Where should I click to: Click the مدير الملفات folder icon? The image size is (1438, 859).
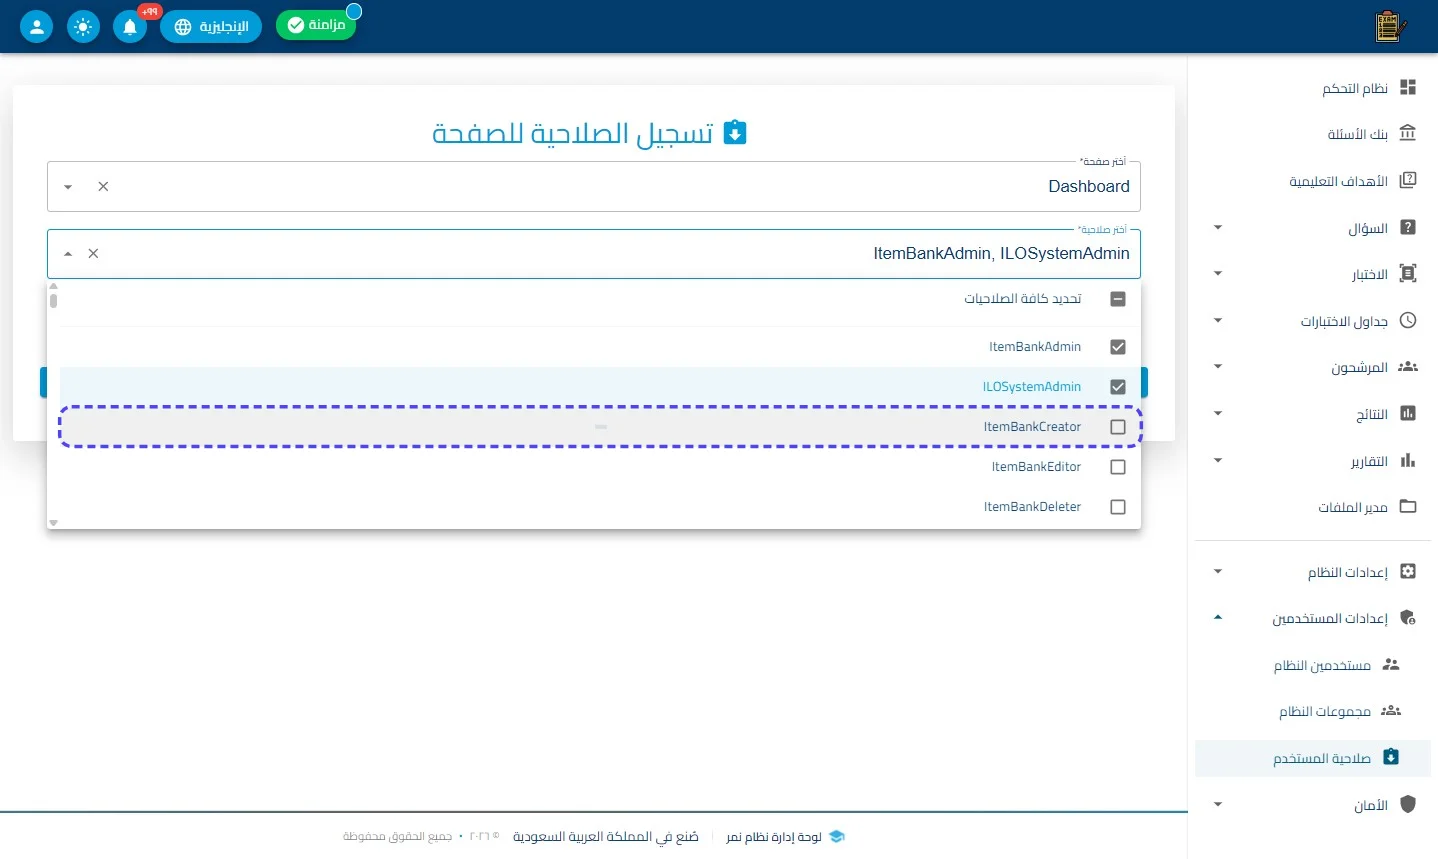(x=1408, y=507)
